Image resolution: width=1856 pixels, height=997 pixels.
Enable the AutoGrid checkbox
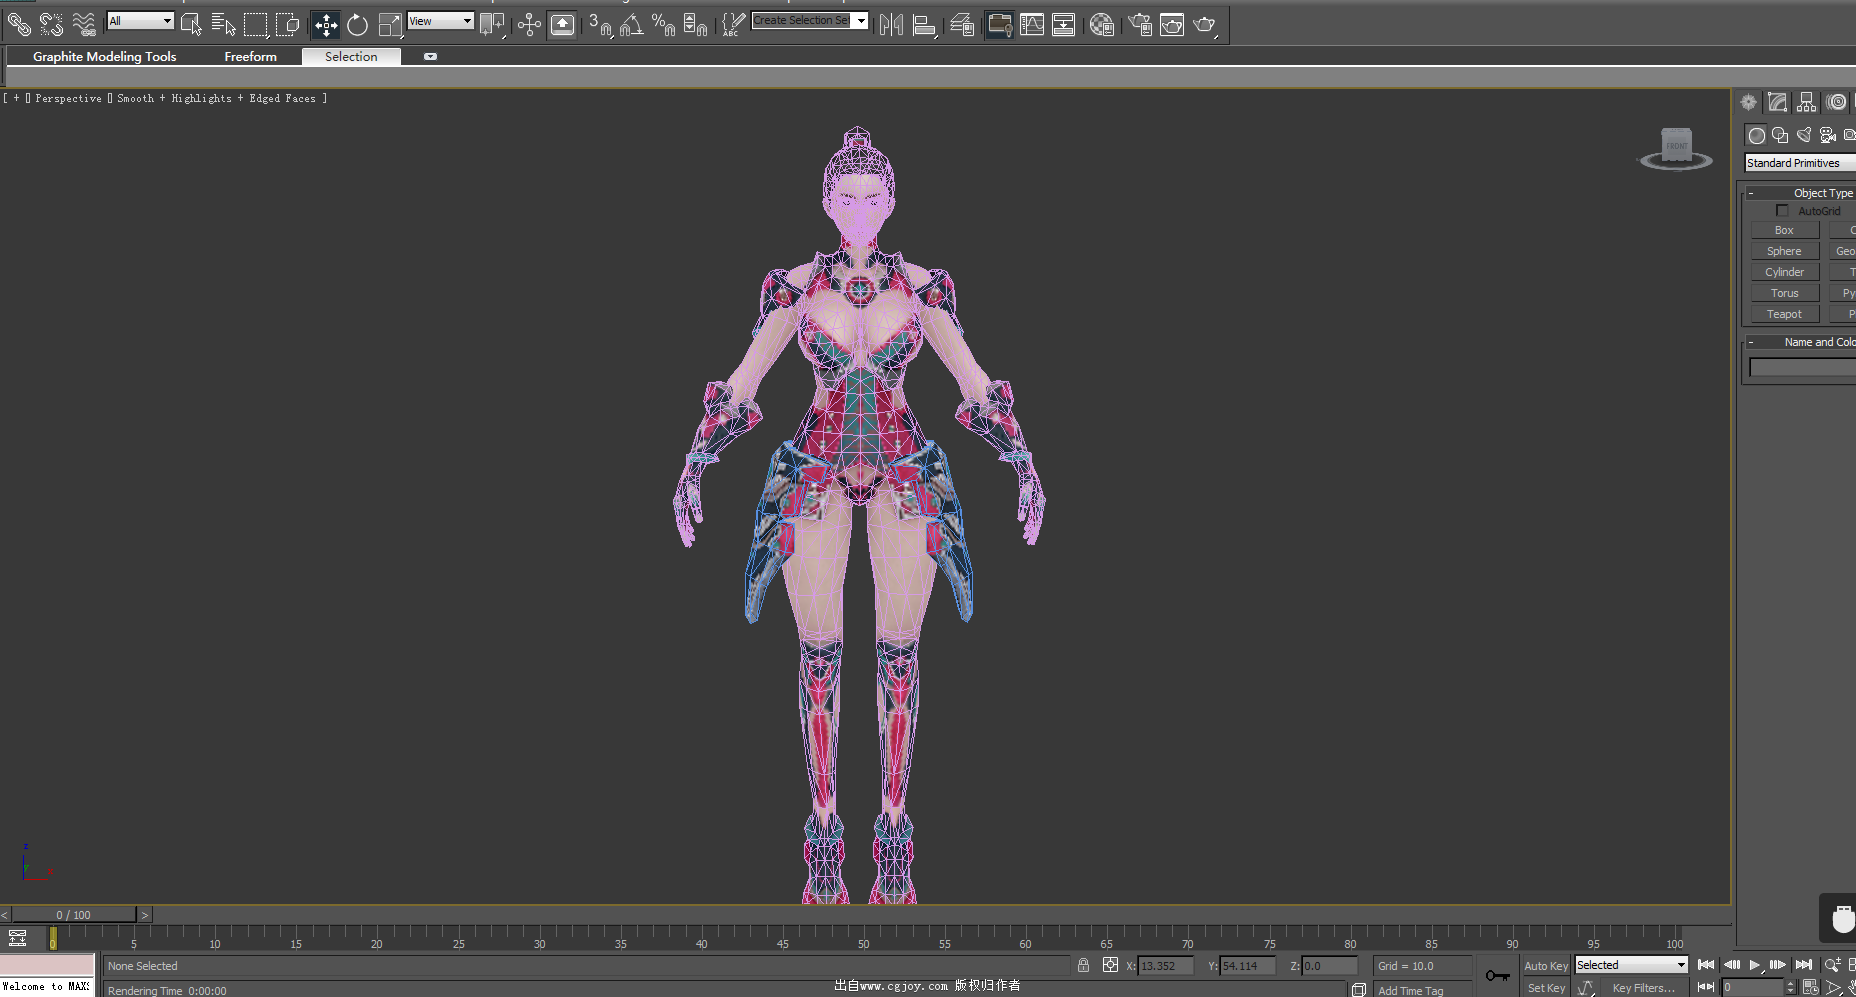coord(1782,211)
